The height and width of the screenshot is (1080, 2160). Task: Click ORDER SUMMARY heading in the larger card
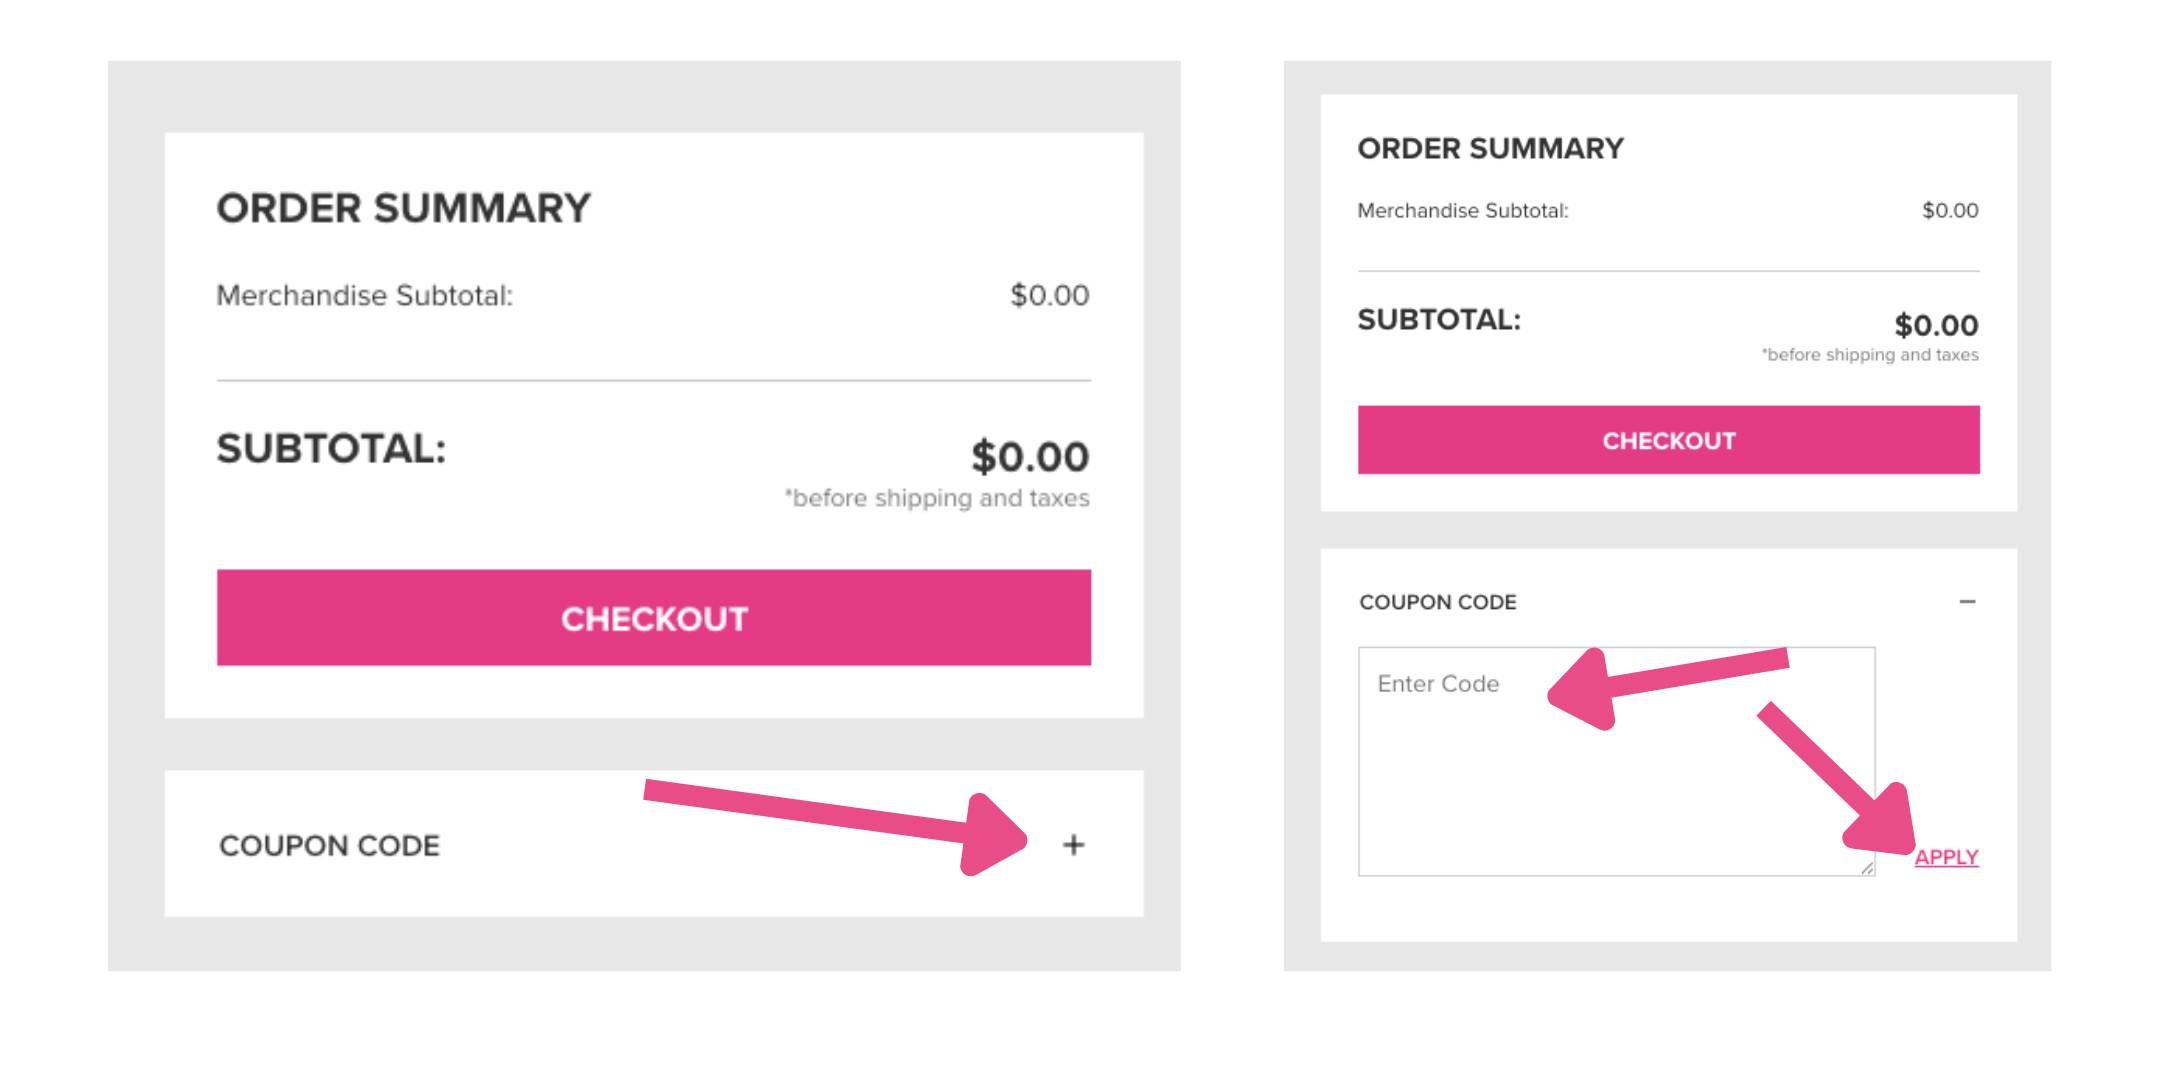tap(403, 208)
